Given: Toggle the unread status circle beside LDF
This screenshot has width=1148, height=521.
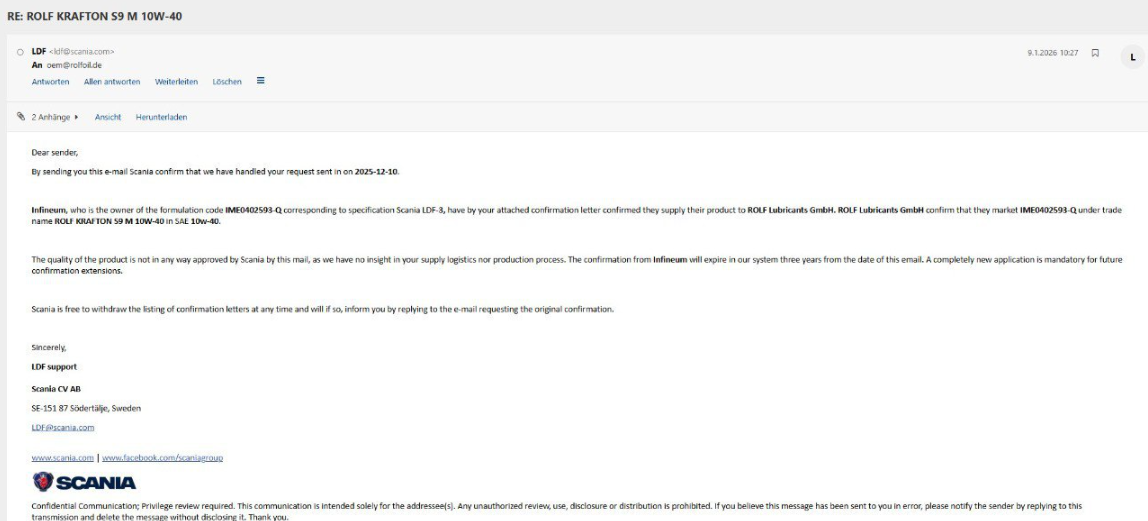Looking at the screenshot, I should [20, 52].
